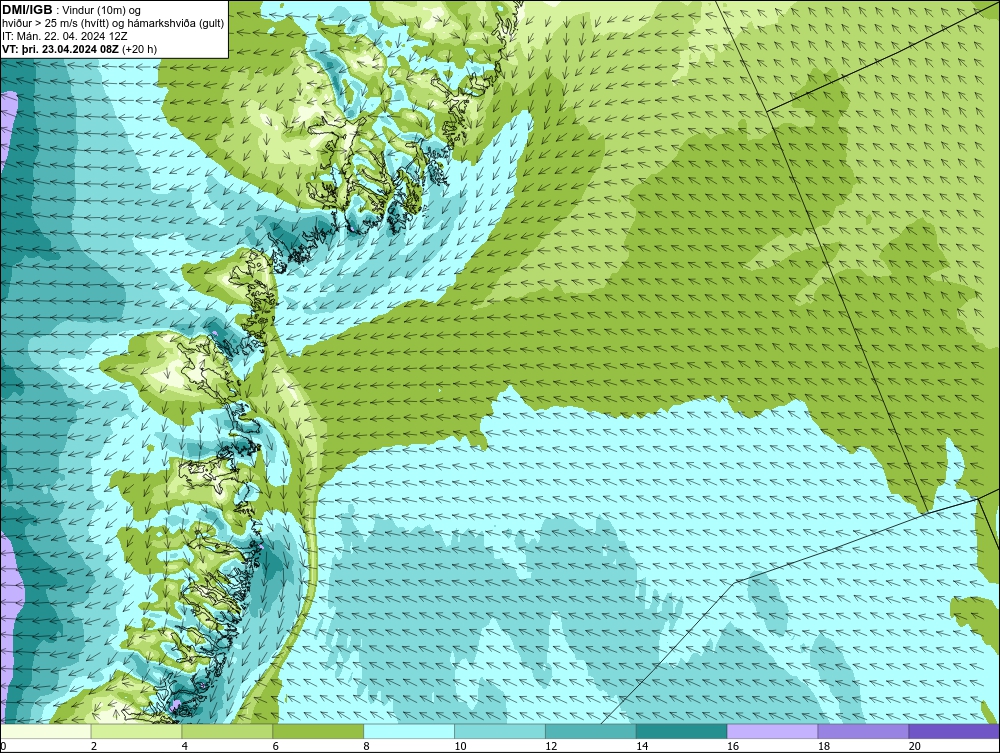Click the legend scale label '0'
1000x753 pixels.
[4, 746]
